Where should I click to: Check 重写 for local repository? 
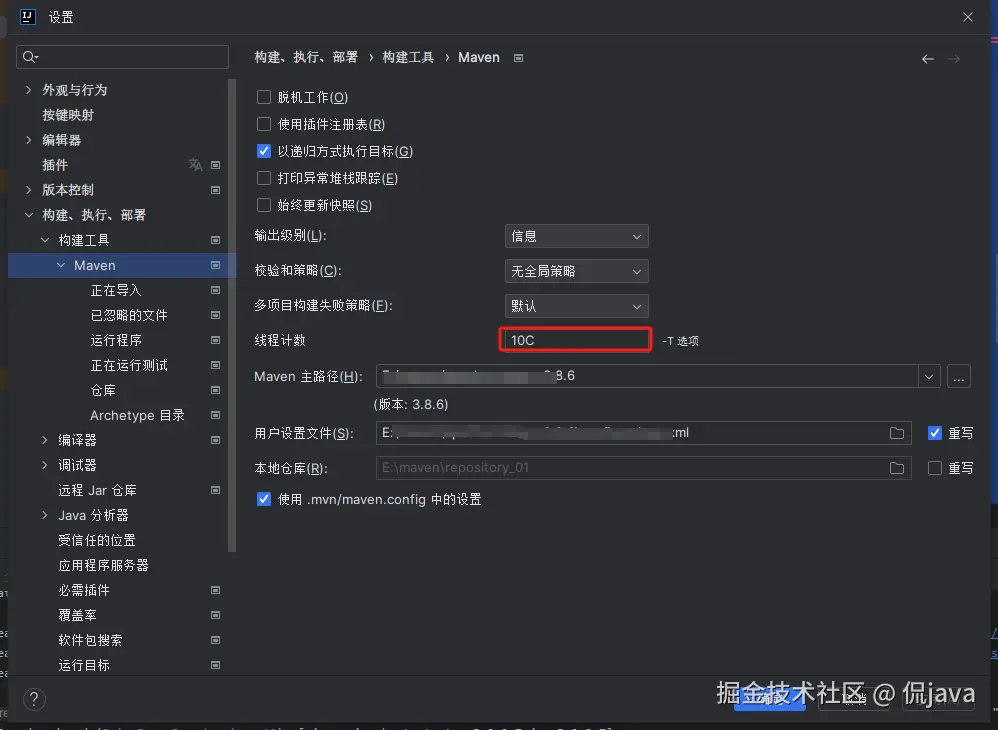click(x=934, y=468)
